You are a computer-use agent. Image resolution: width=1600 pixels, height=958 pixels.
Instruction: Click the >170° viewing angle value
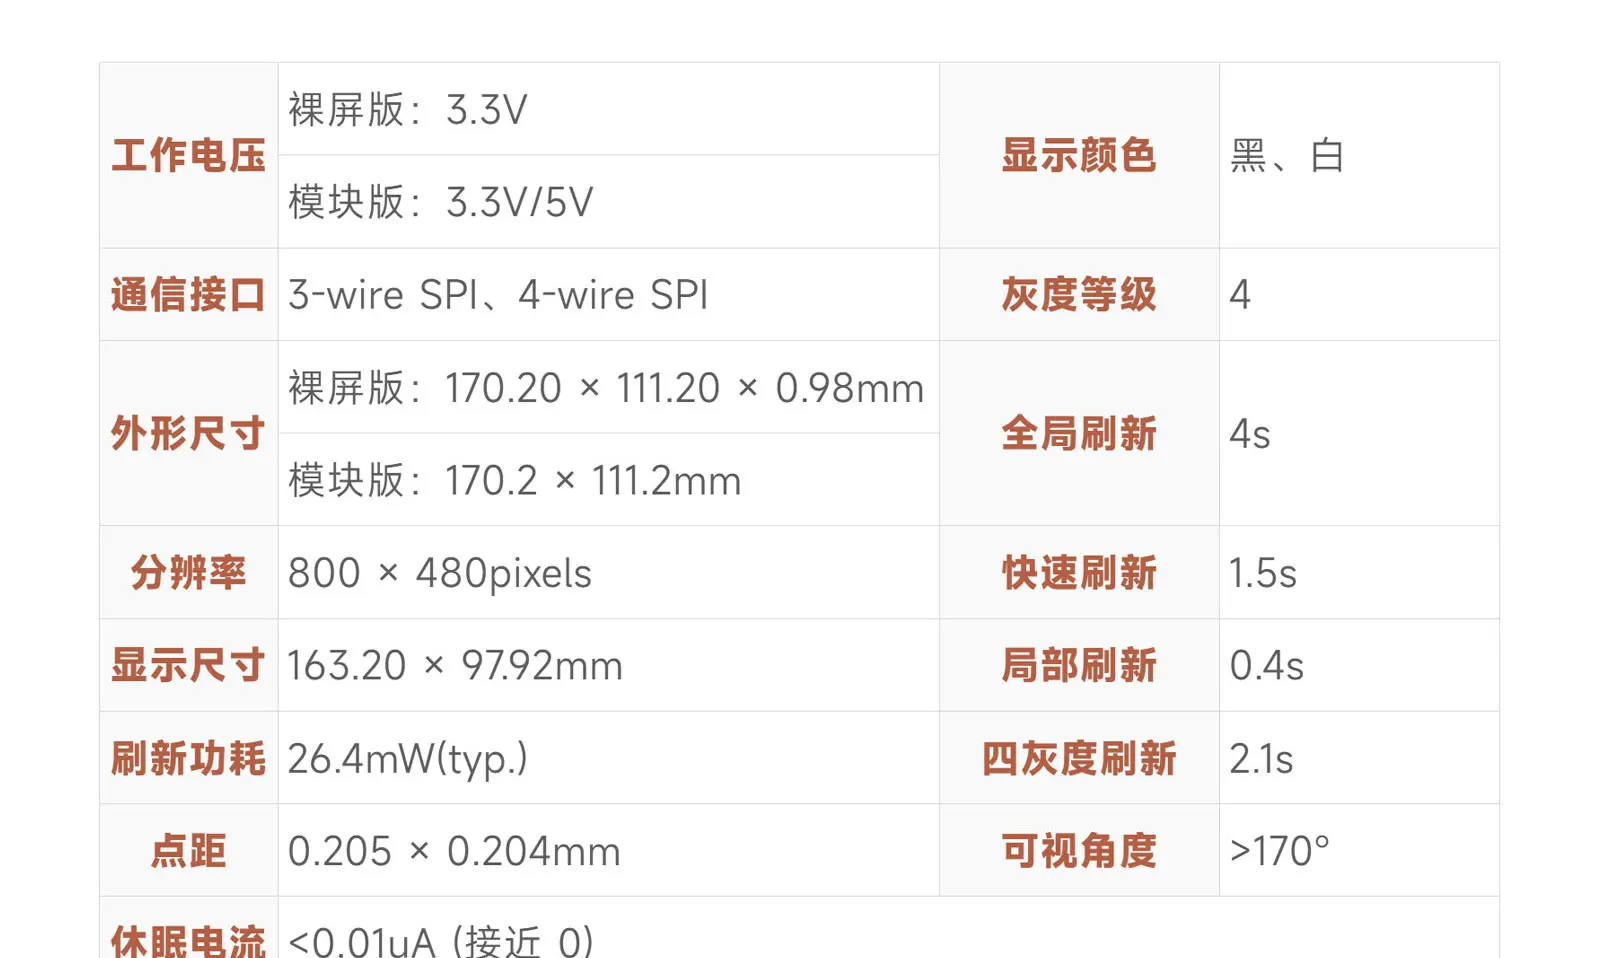1280,852
